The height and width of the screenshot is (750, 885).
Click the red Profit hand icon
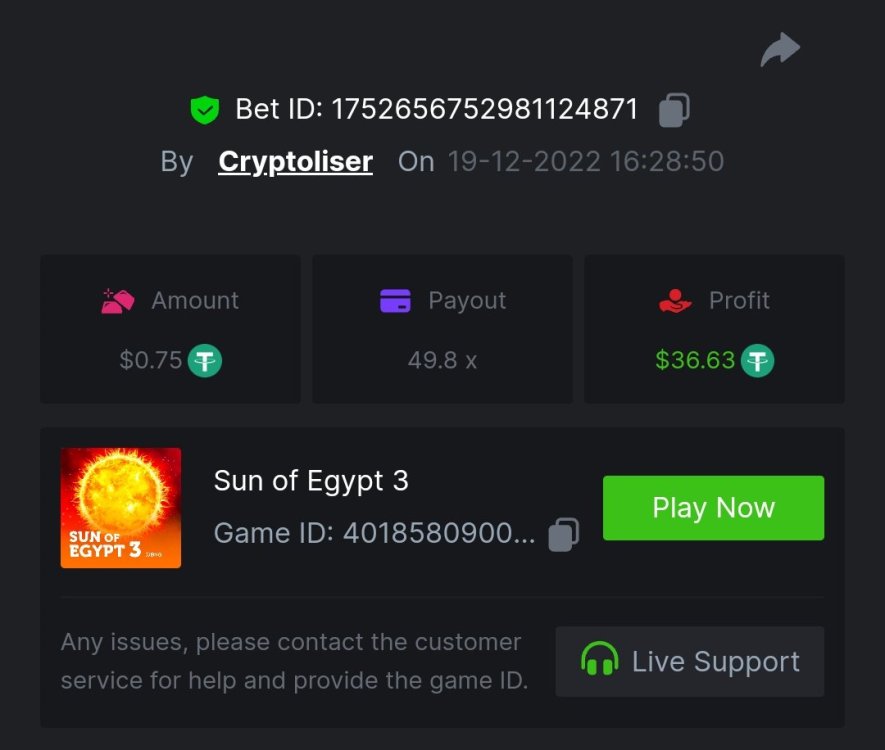coord(674,299)
